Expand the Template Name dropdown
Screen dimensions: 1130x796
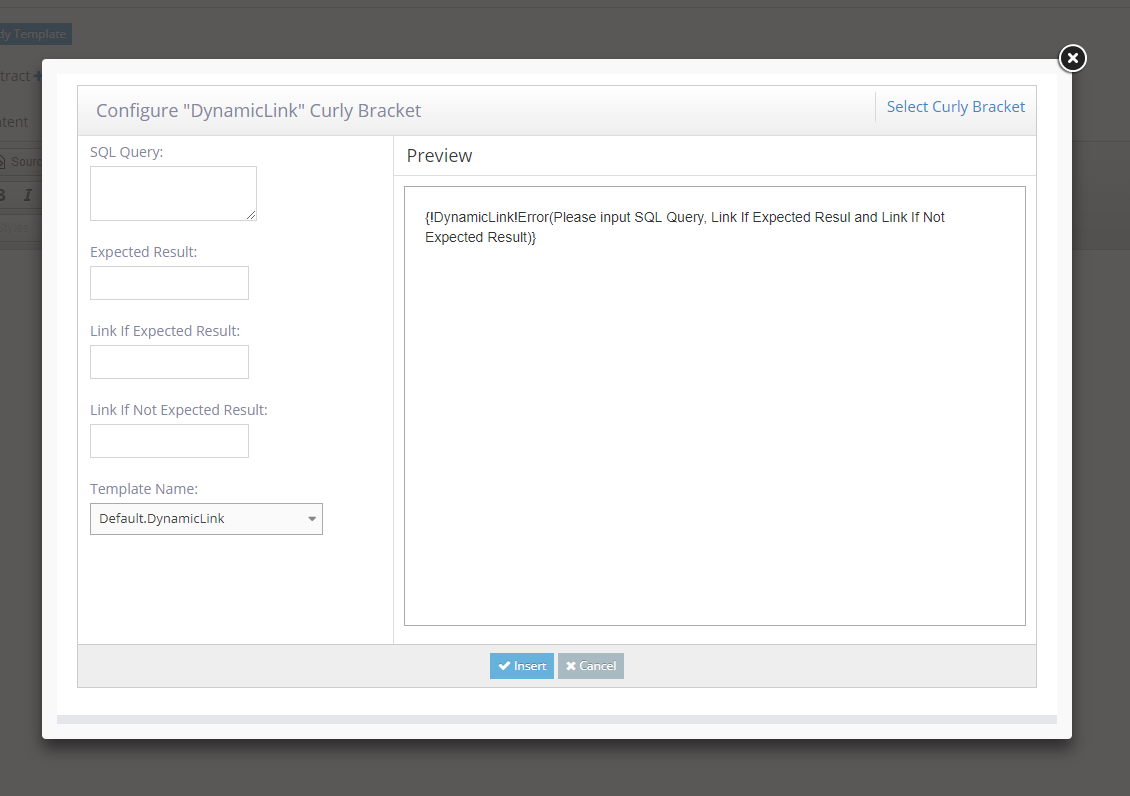pos(206,519)
